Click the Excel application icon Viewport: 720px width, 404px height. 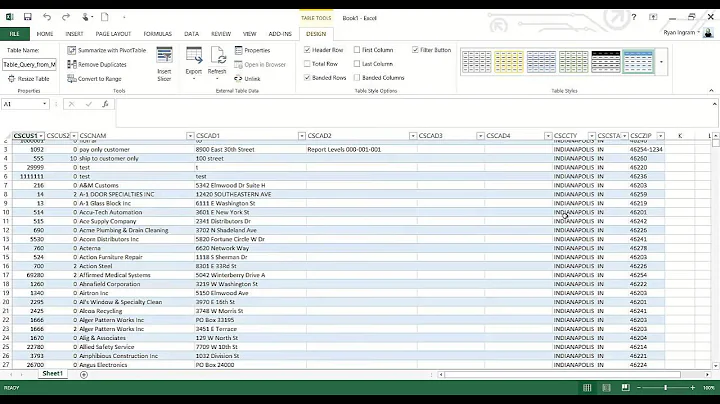point(9,17)
